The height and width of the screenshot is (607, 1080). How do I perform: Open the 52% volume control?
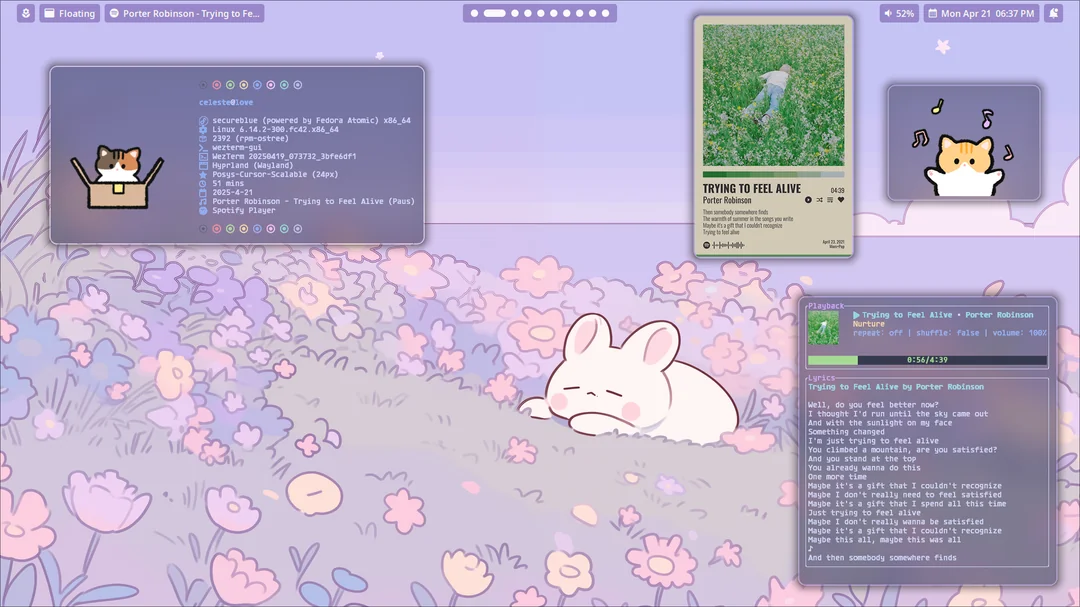click(x=899, y=13)
